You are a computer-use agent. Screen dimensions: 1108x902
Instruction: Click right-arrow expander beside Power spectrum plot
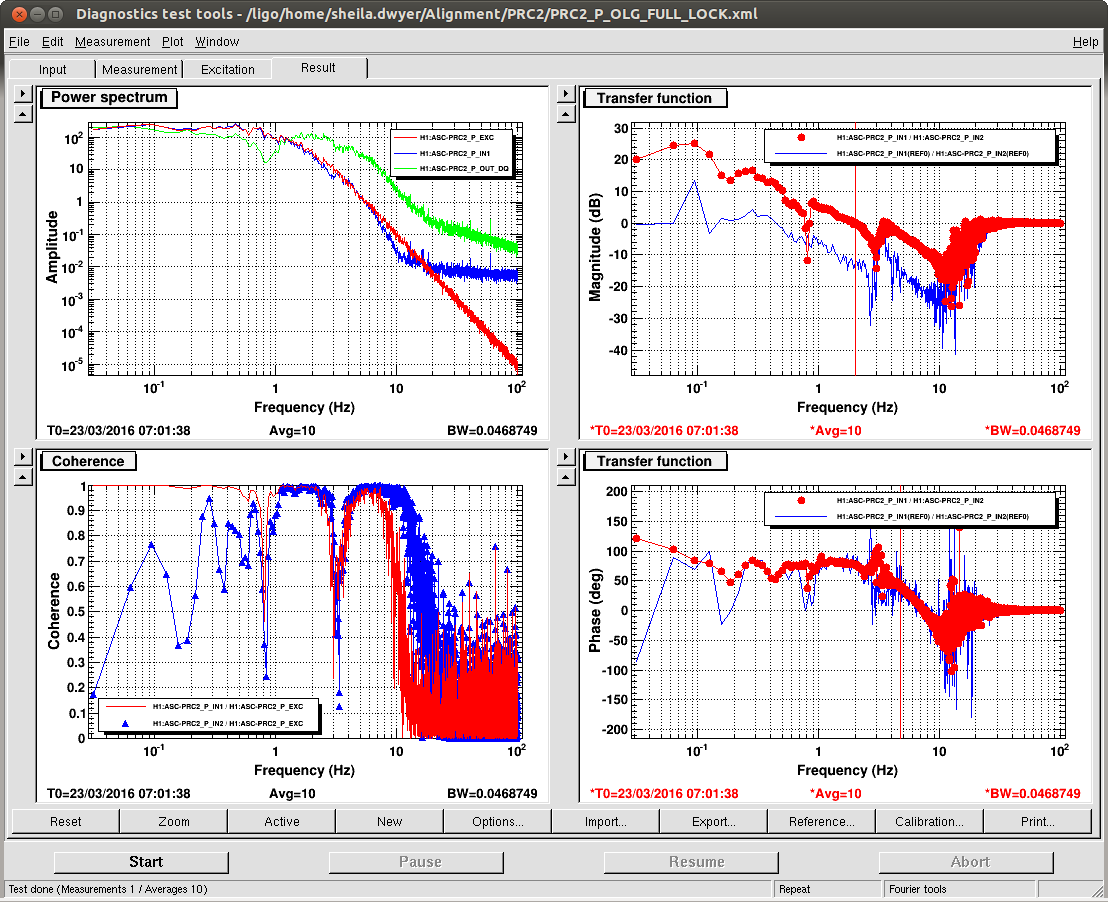(x=23, y=93)
